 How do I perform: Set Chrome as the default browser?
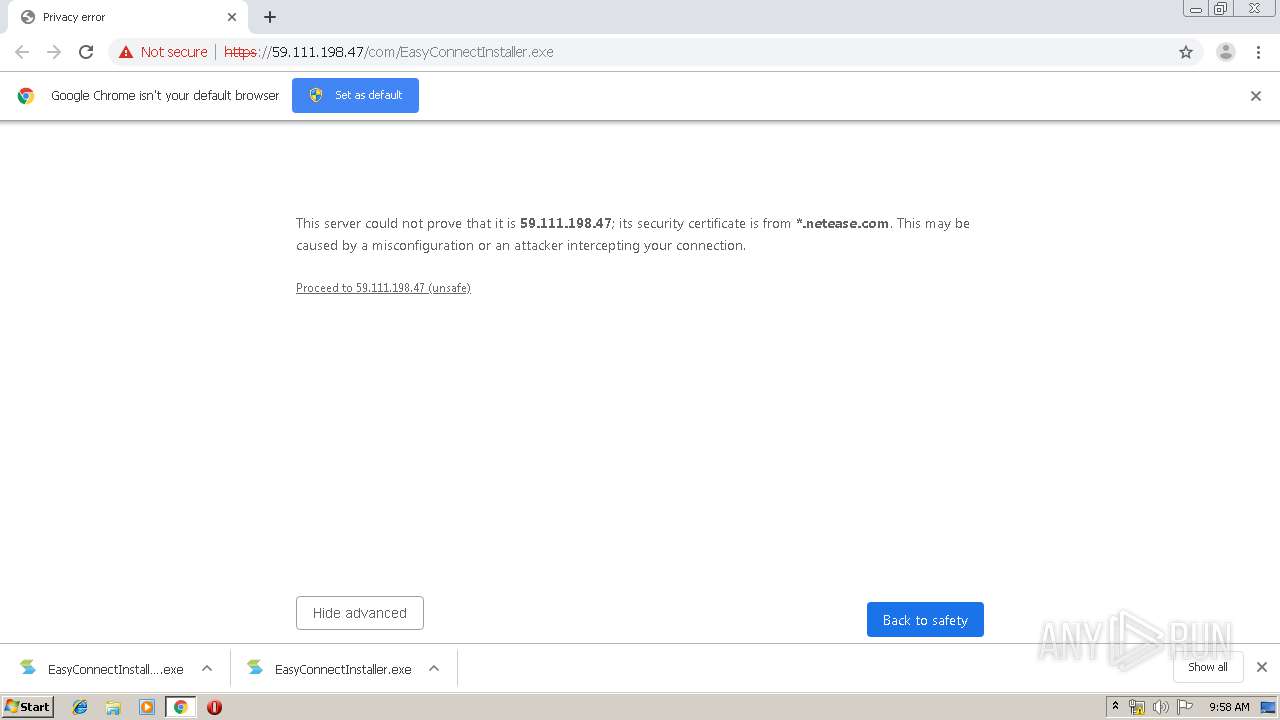(355, 95)
